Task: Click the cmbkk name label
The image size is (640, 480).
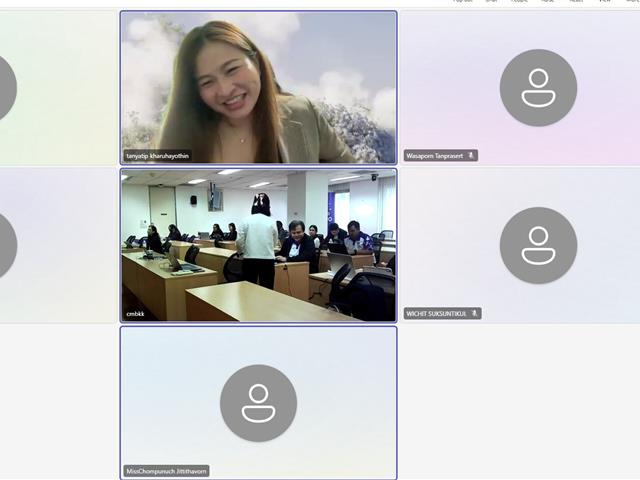Action: click(136, 314)
